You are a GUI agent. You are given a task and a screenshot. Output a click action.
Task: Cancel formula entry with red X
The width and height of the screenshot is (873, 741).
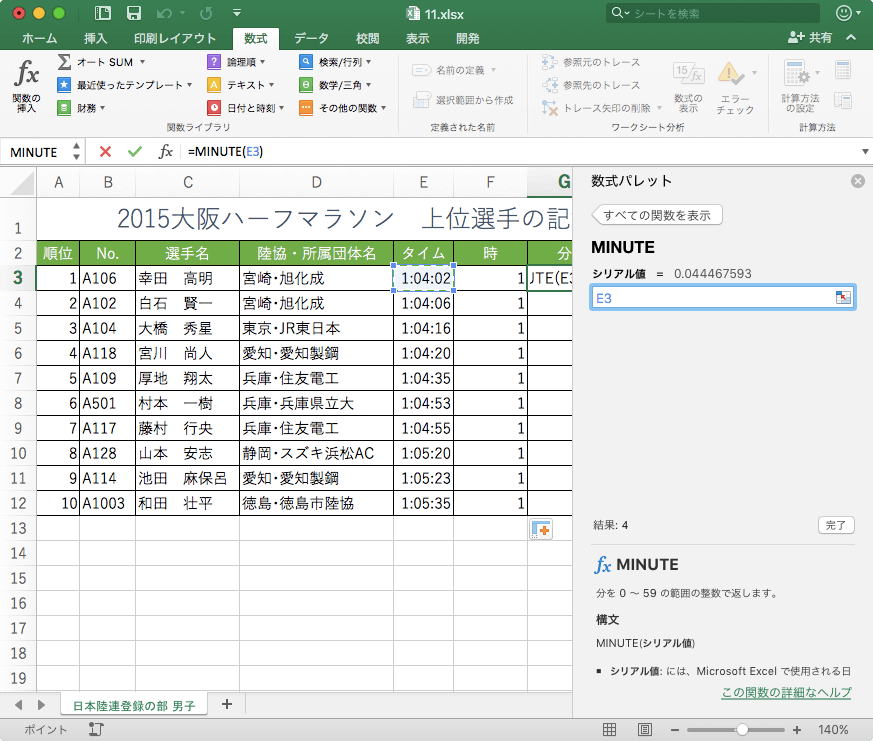tap(105, 151)
